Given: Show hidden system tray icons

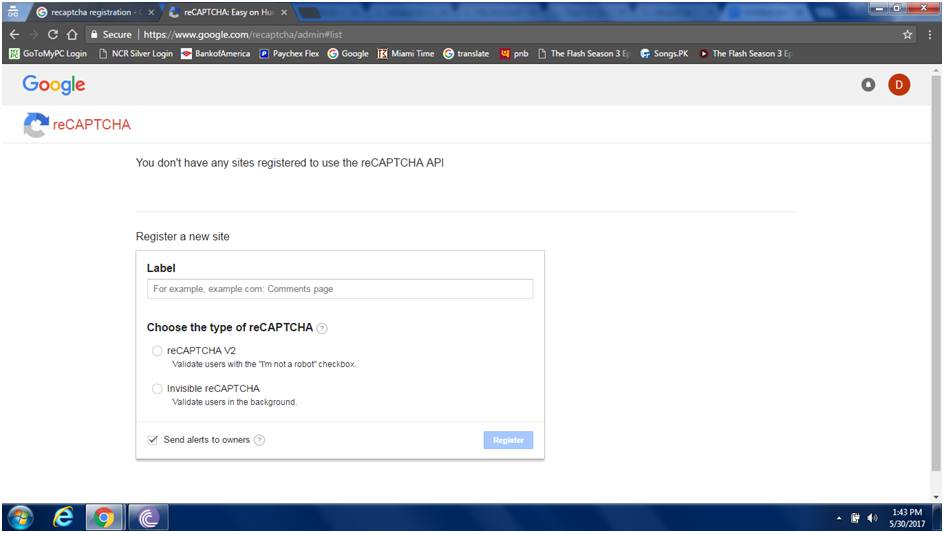Looking at the screenshot, I should tap(839, 518).
